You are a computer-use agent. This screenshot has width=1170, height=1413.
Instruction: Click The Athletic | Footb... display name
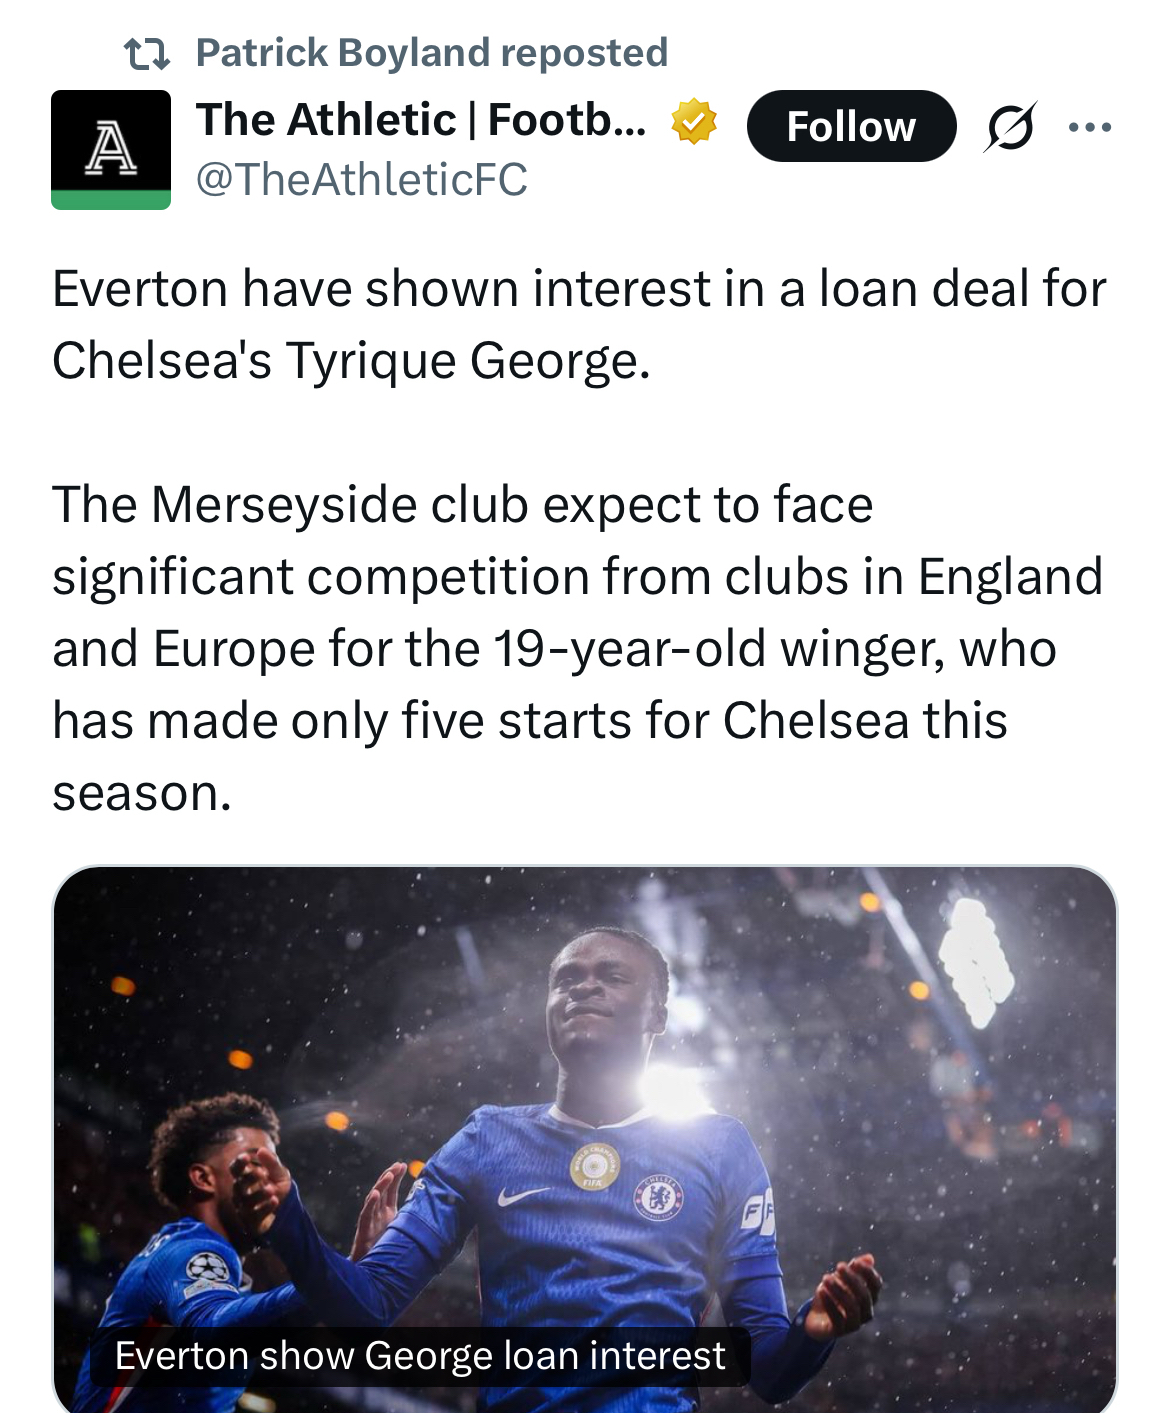coord(421,120)
